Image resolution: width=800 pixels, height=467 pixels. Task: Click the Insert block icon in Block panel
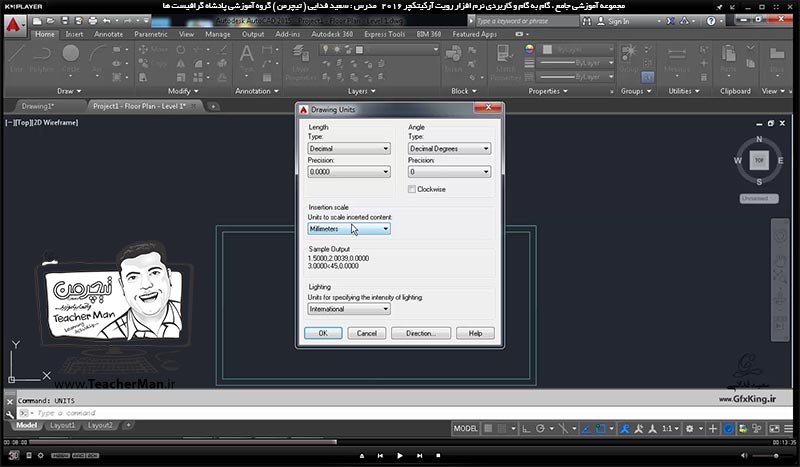(x=453, y=59)
